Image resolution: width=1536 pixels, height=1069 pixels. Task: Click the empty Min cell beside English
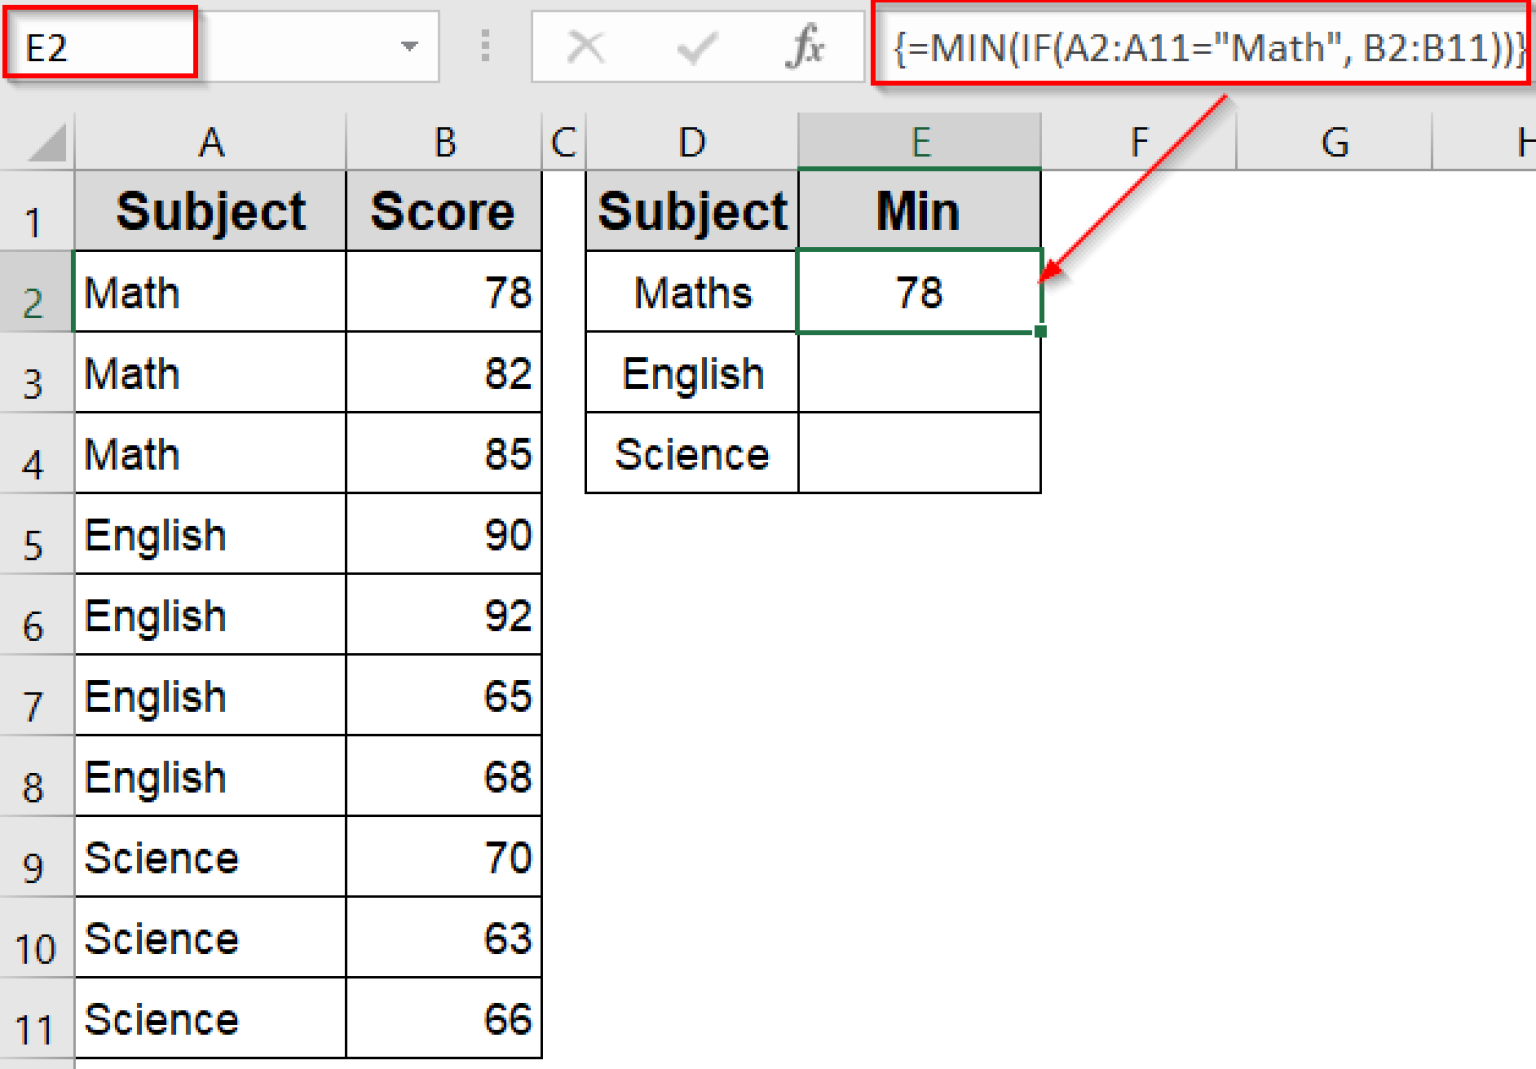click(x=919, y=373)
